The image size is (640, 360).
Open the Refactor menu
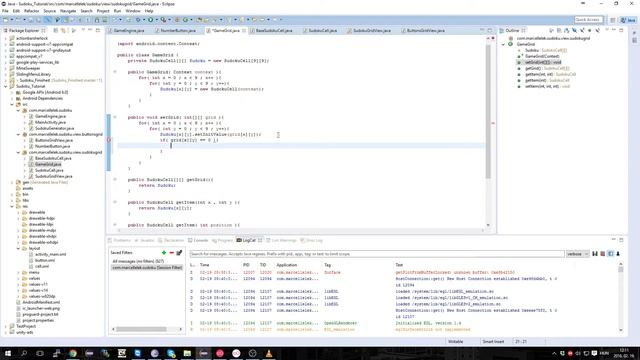[x=31, y=11]
